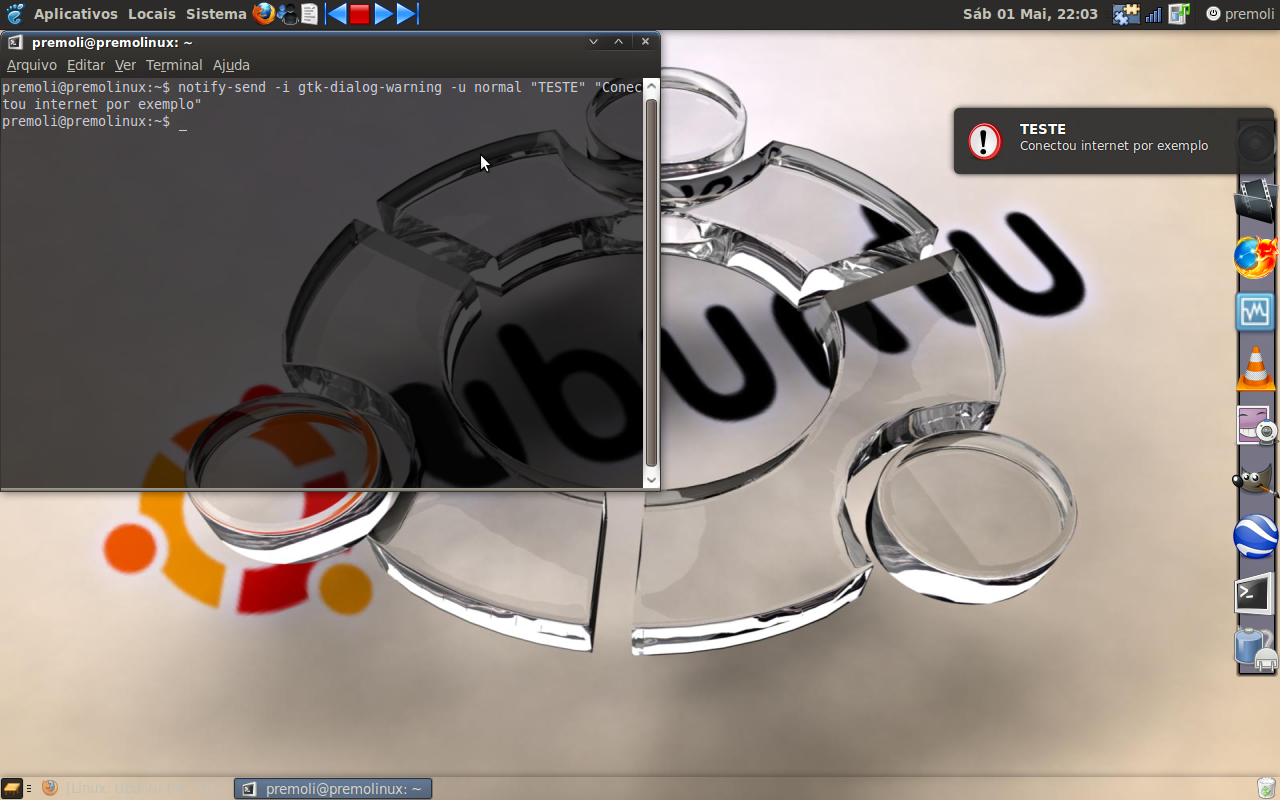Launch GIMP from the dock

tap(1255, 482)
